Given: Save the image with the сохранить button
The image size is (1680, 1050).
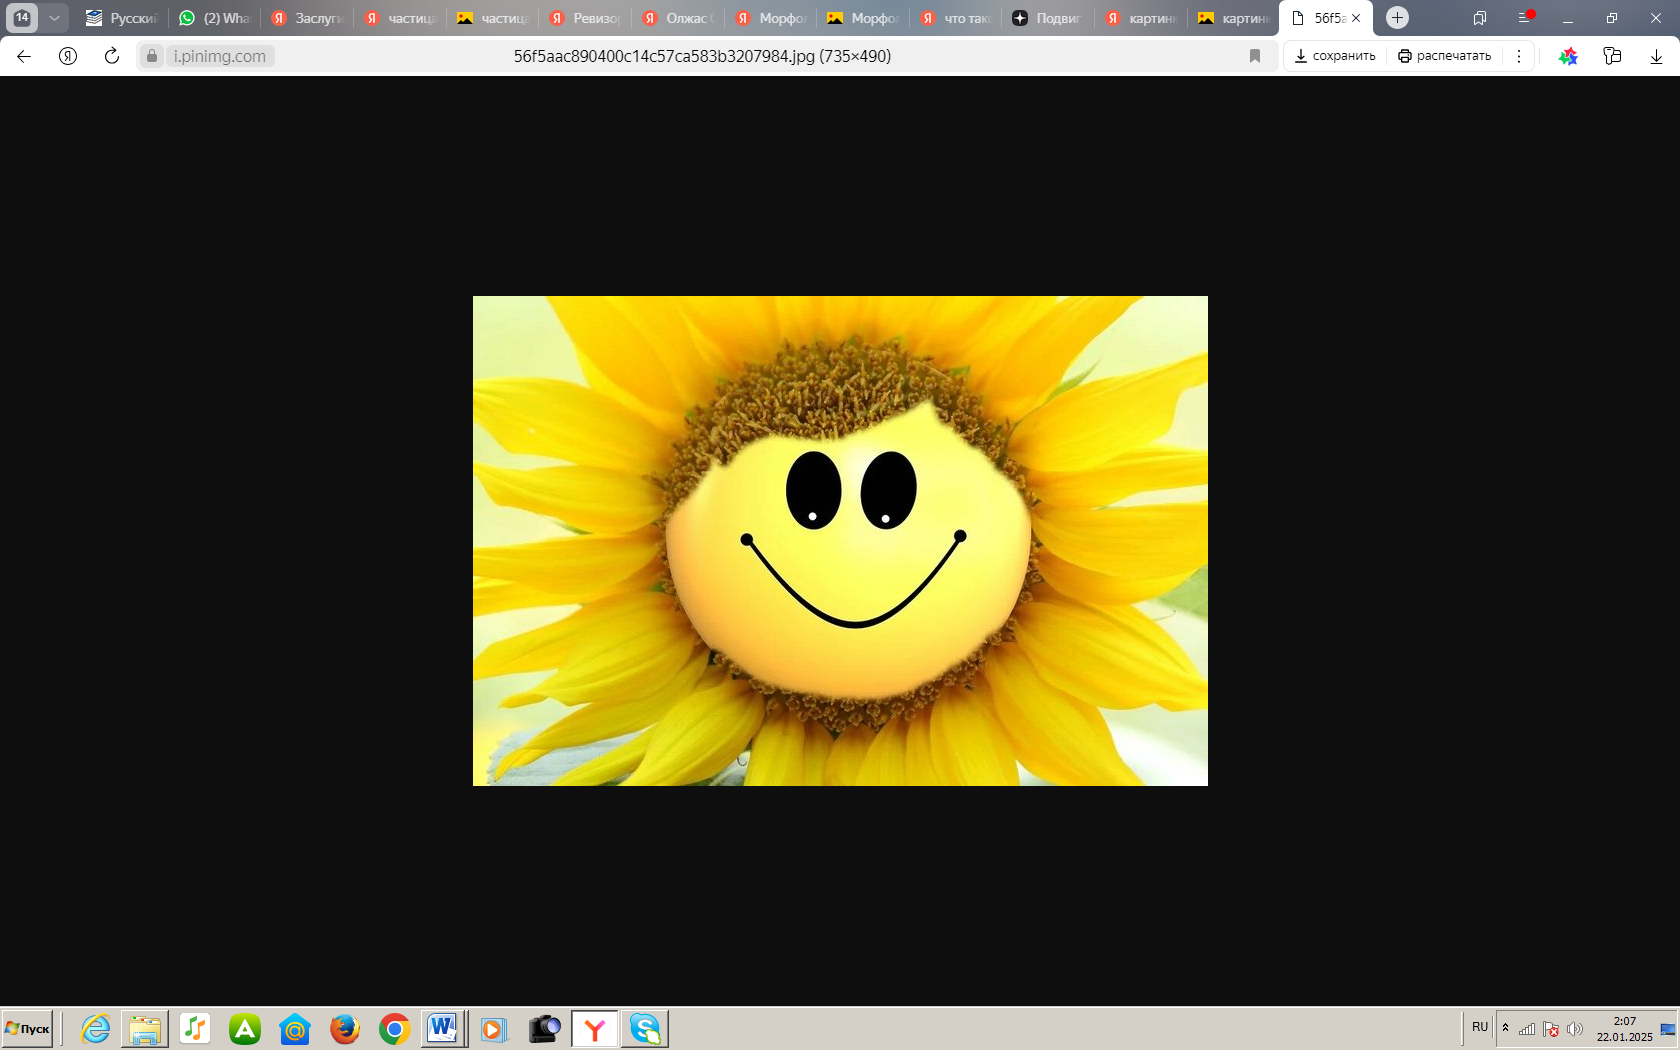Looking at the screenshot, I should 1335,56.
